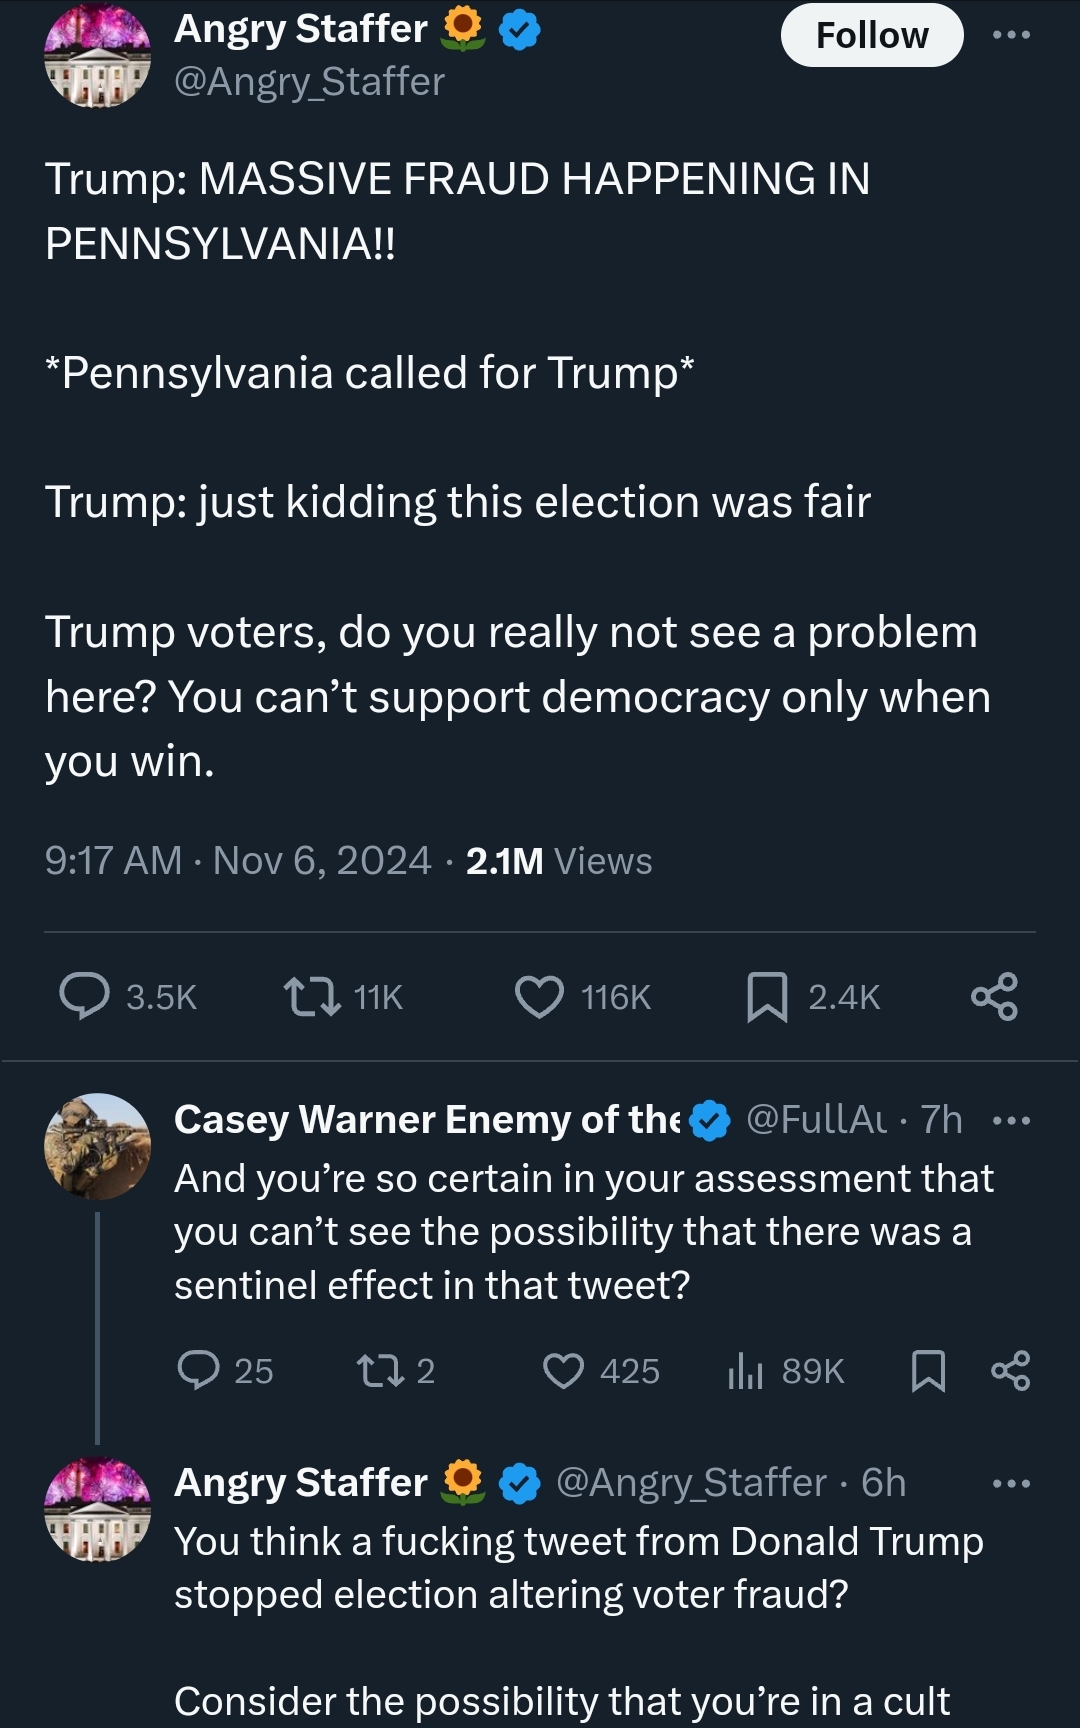This screenshot has height=1728, width=1080.
Task: Open more options on main tweet
Action: click(1010, 36)
